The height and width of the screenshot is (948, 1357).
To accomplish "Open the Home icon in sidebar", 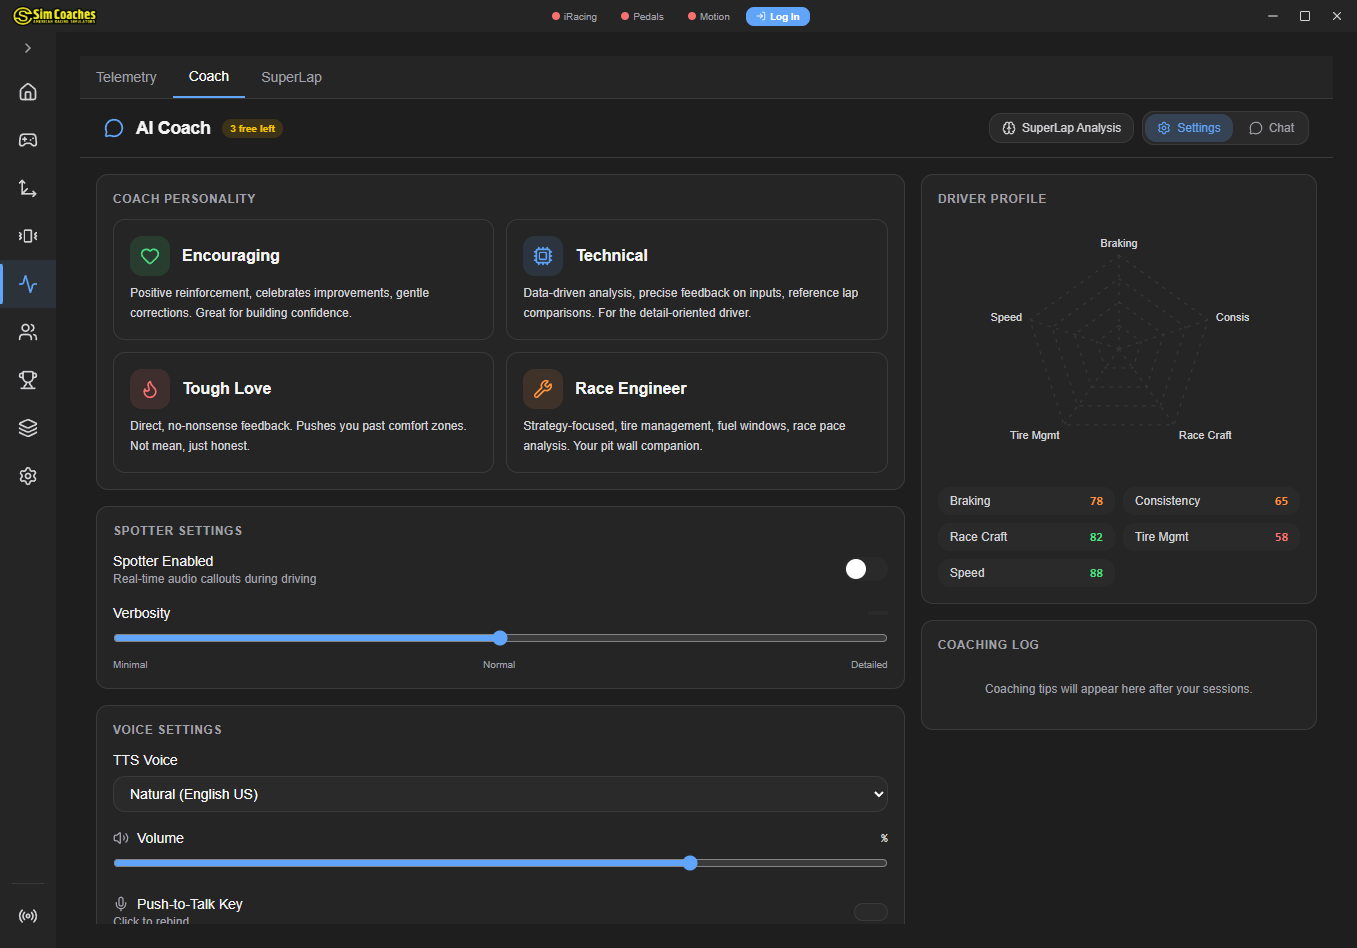I will point(28,92).
